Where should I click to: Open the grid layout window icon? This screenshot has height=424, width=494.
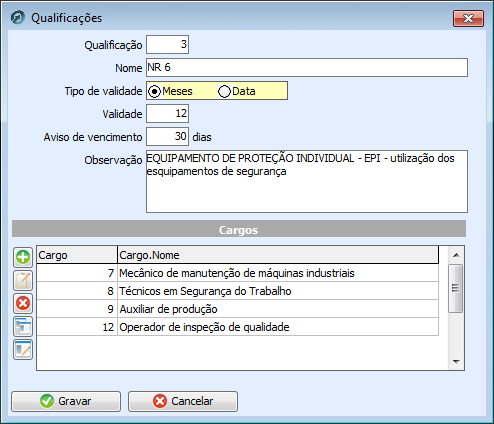(23, 326)
